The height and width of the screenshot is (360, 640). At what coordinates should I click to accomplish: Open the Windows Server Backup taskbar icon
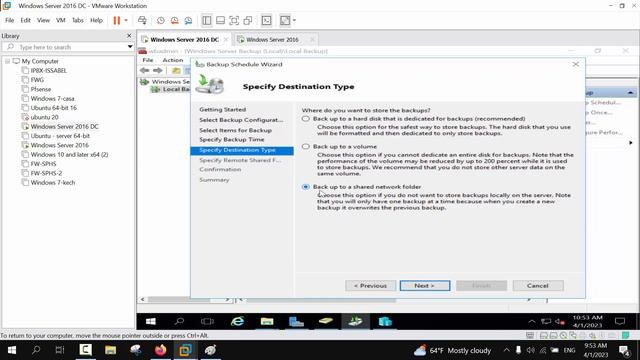(355, 322)
